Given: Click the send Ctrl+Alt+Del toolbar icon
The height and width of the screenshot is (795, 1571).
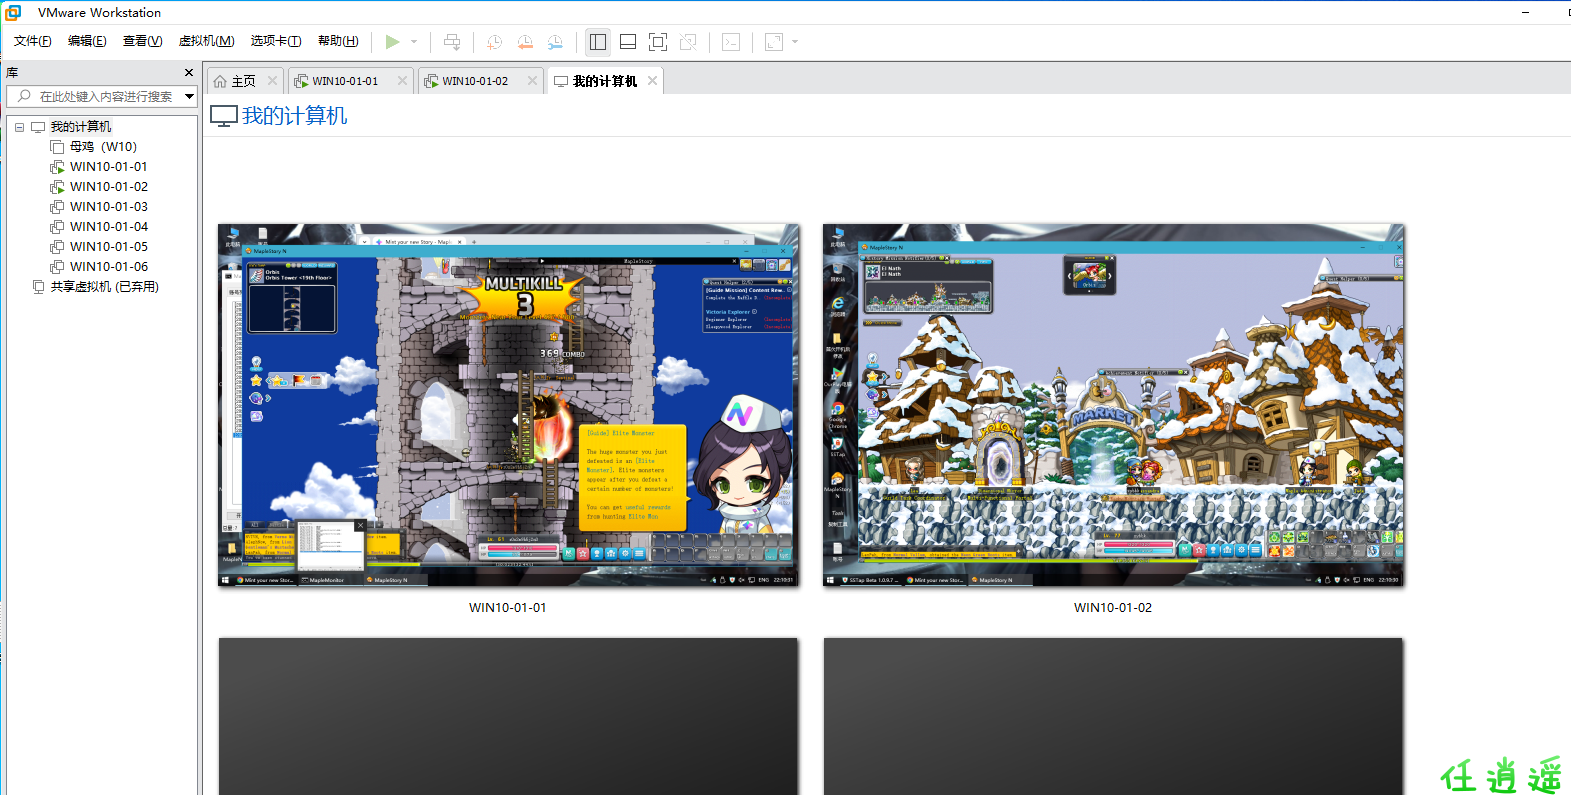Looking at the screenshot, I should click(x=452, y=41).
